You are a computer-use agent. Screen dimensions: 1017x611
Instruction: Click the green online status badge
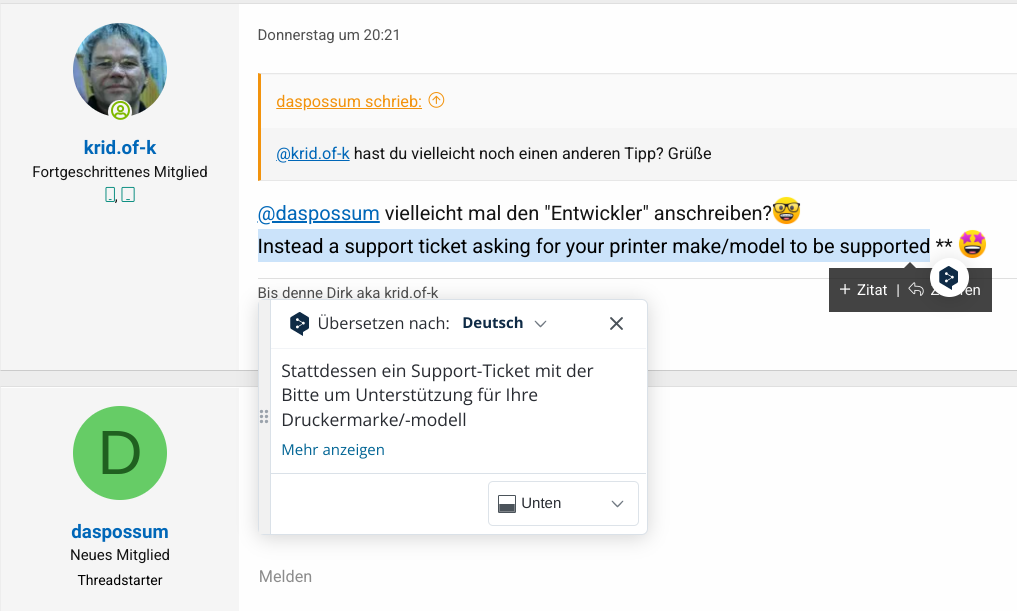120,111
